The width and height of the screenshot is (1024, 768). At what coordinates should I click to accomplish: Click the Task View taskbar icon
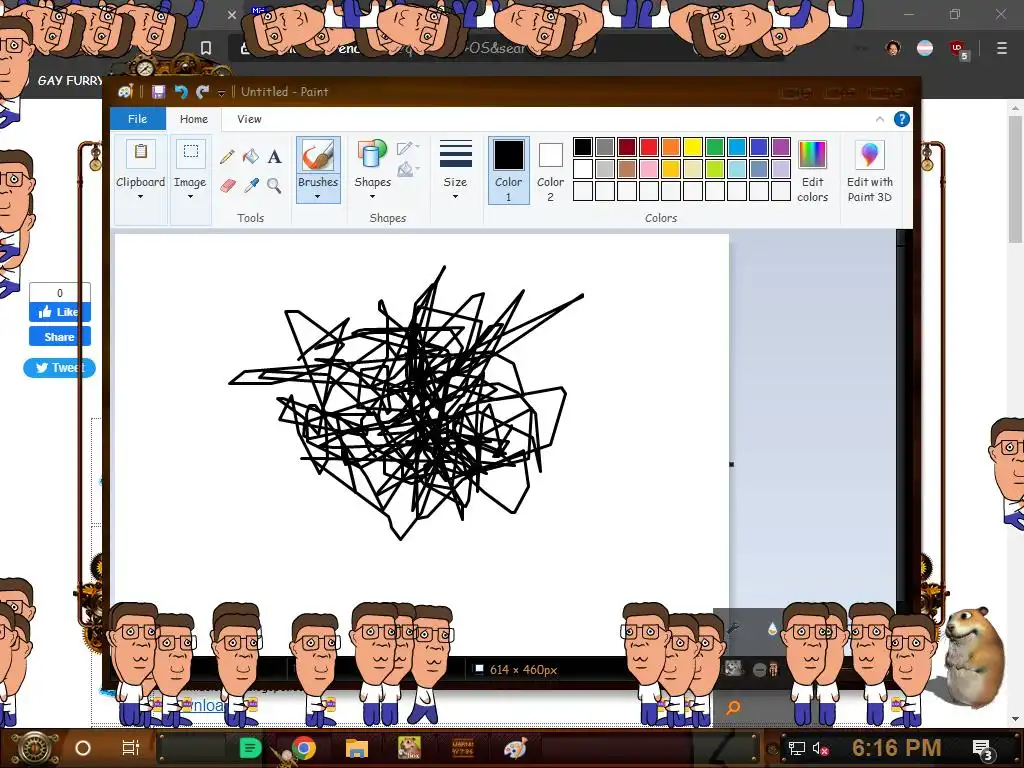pos(131,748)
